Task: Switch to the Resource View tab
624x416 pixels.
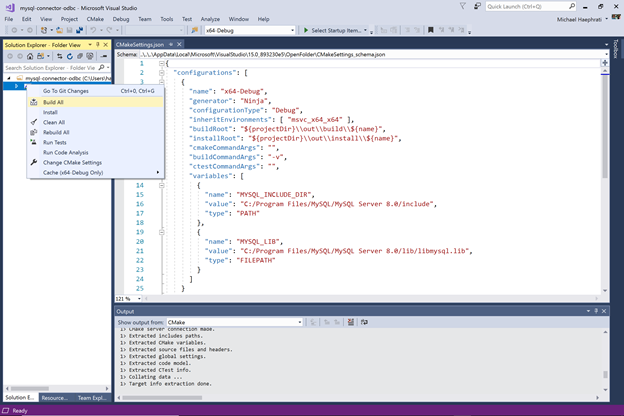Action: click(55, 398)
